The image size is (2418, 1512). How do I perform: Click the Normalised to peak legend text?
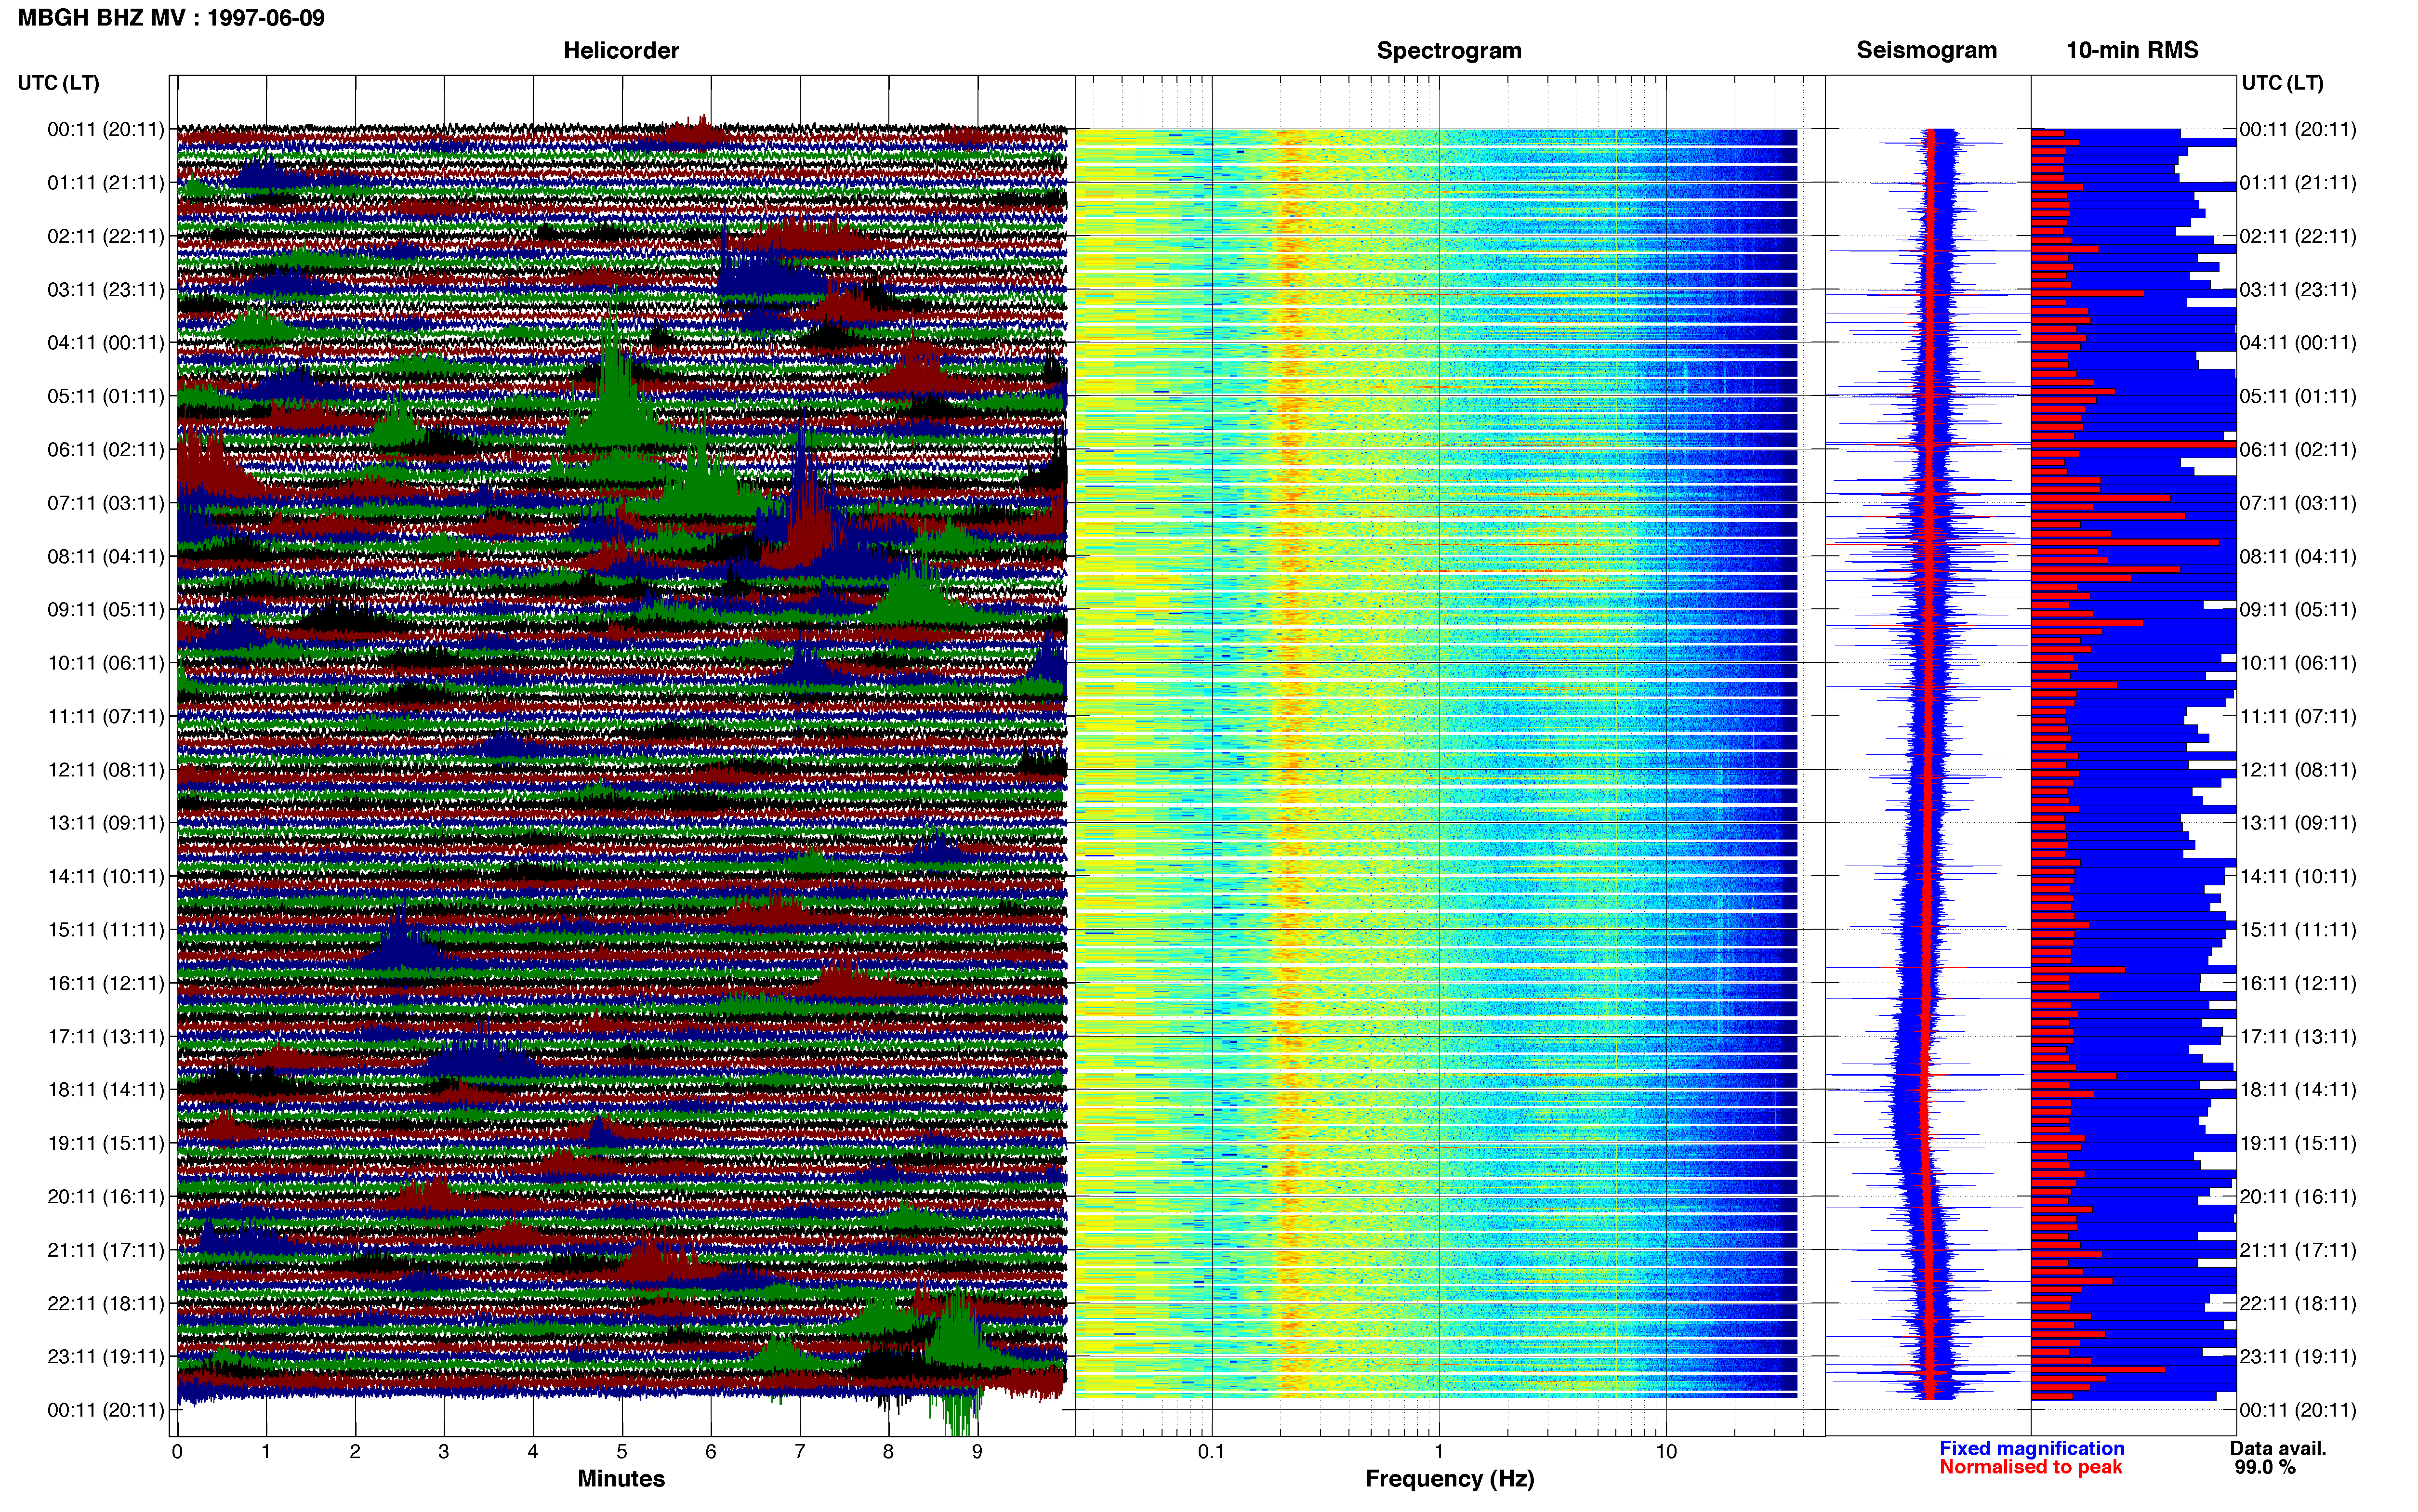pos(2030,1467)
